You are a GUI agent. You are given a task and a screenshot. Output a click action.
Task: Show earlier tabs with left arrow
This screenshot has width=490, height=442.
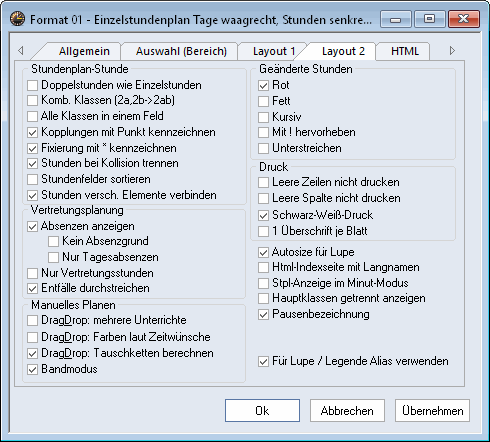[x=21, y=50]
